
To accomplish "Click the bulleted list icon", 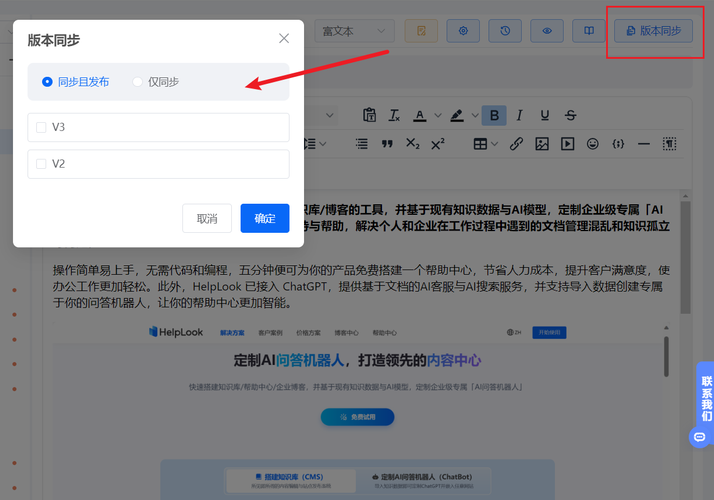I will (362, 144).
